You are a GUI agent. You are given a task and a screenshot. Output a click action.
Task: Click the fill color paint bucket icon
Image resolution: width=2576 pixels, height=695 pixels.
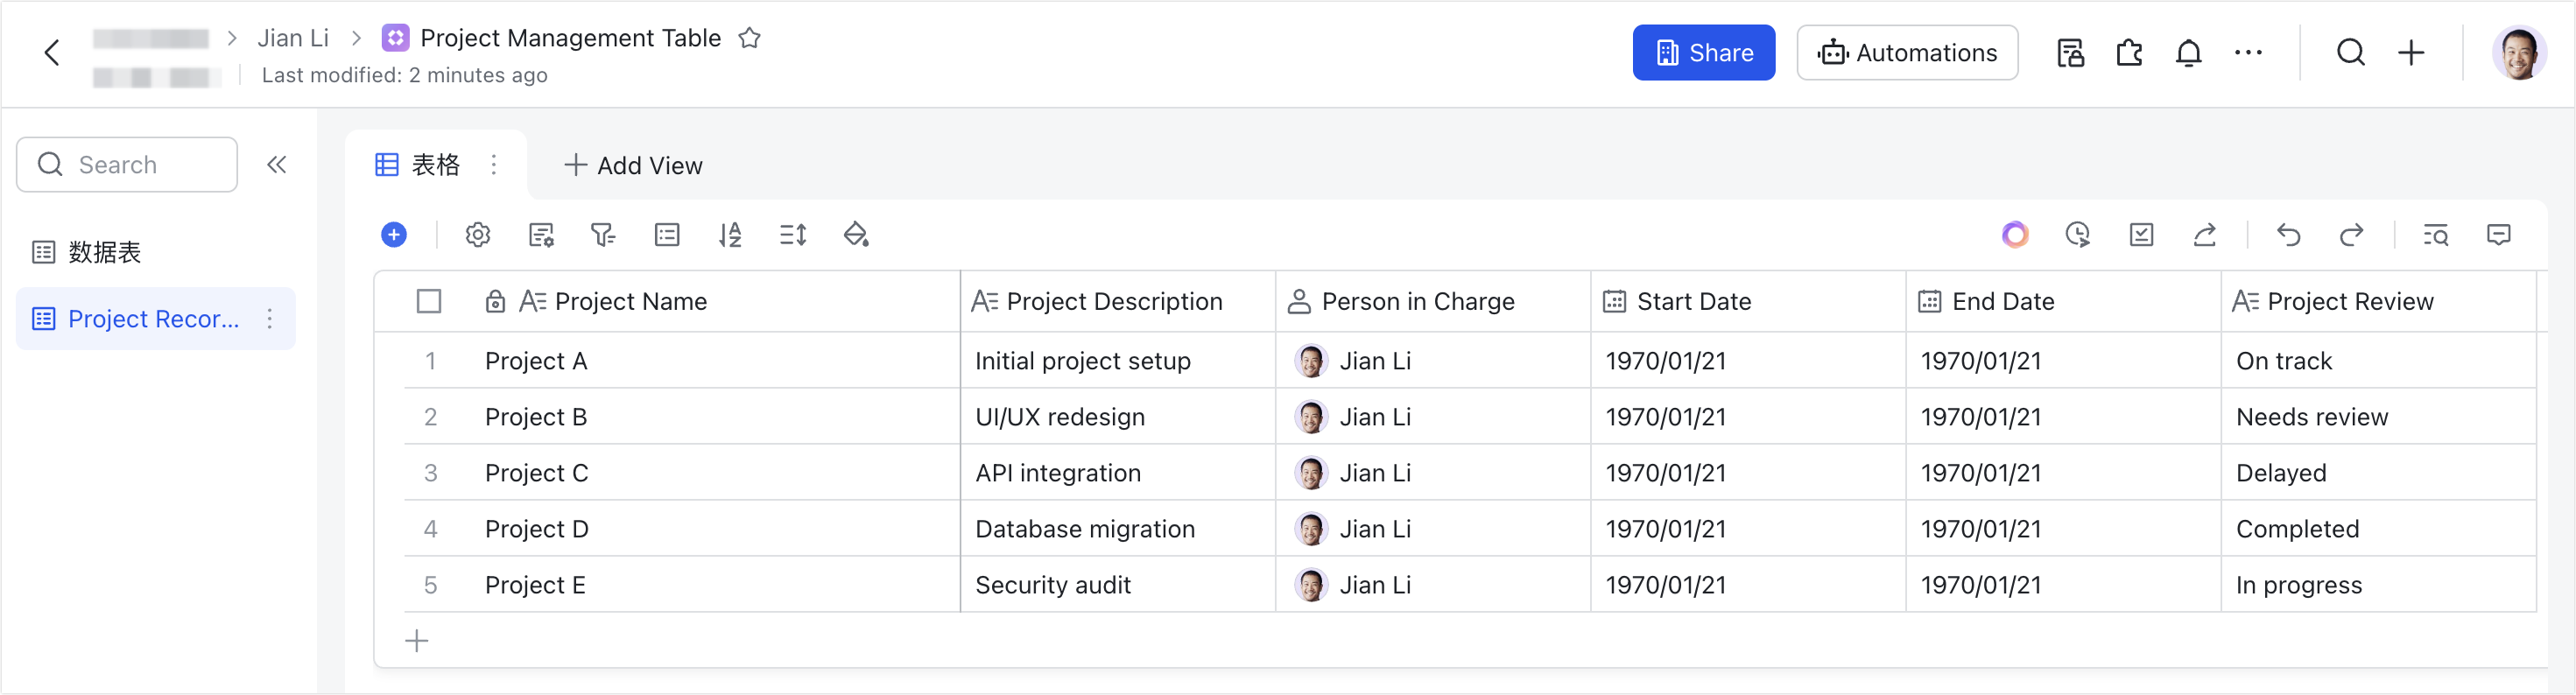click(x=856, y=235)
